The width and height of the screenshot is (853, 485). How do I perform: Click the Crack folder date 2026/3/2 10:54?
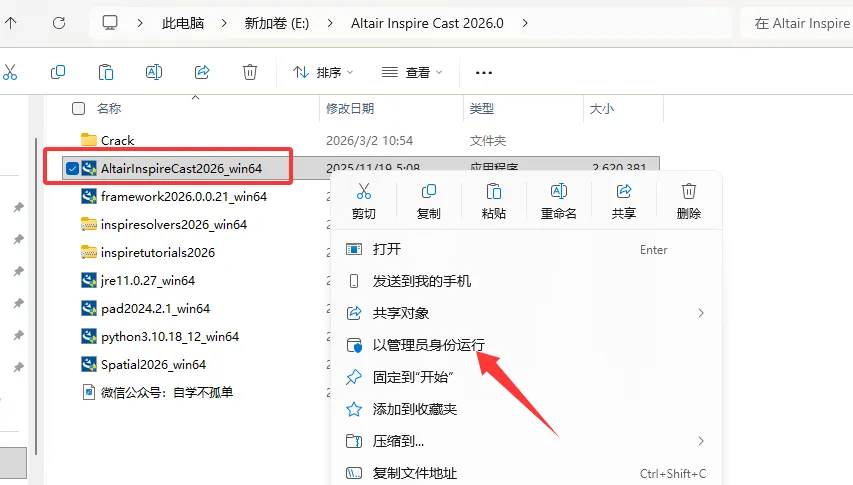point(369,140)
